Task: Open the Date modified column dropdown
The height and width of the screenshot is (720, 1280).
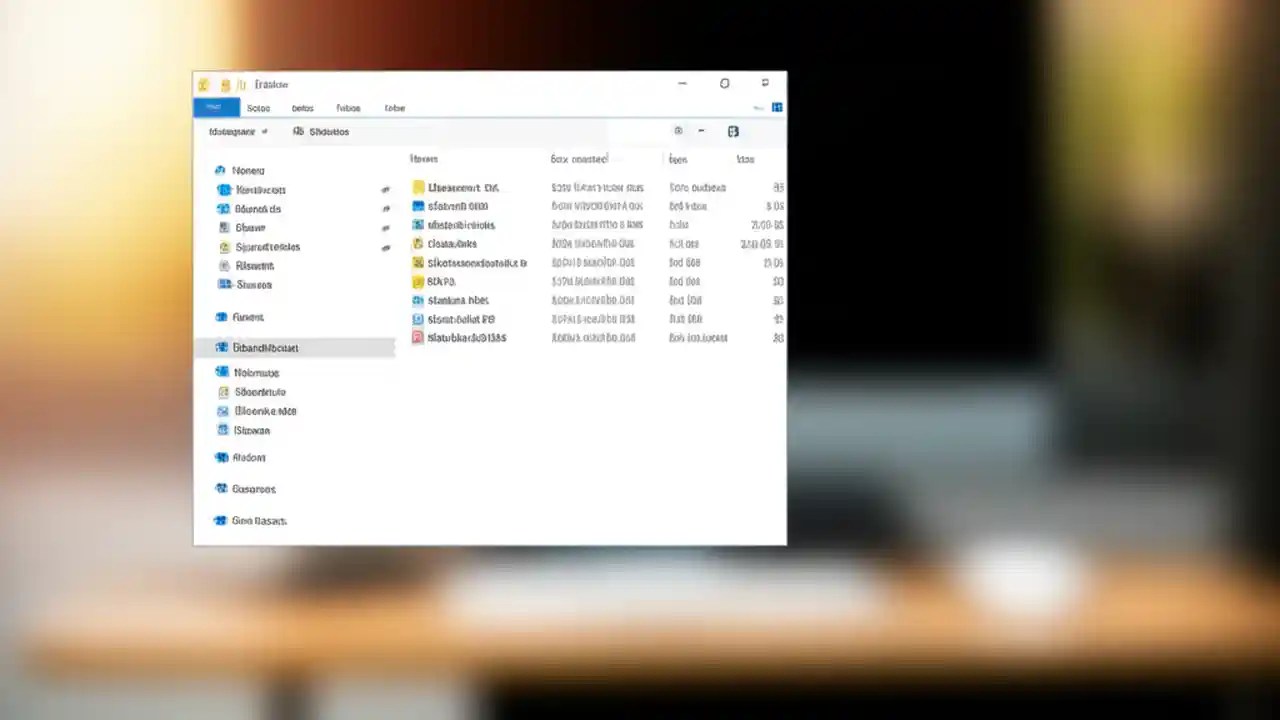Action: 618,159
